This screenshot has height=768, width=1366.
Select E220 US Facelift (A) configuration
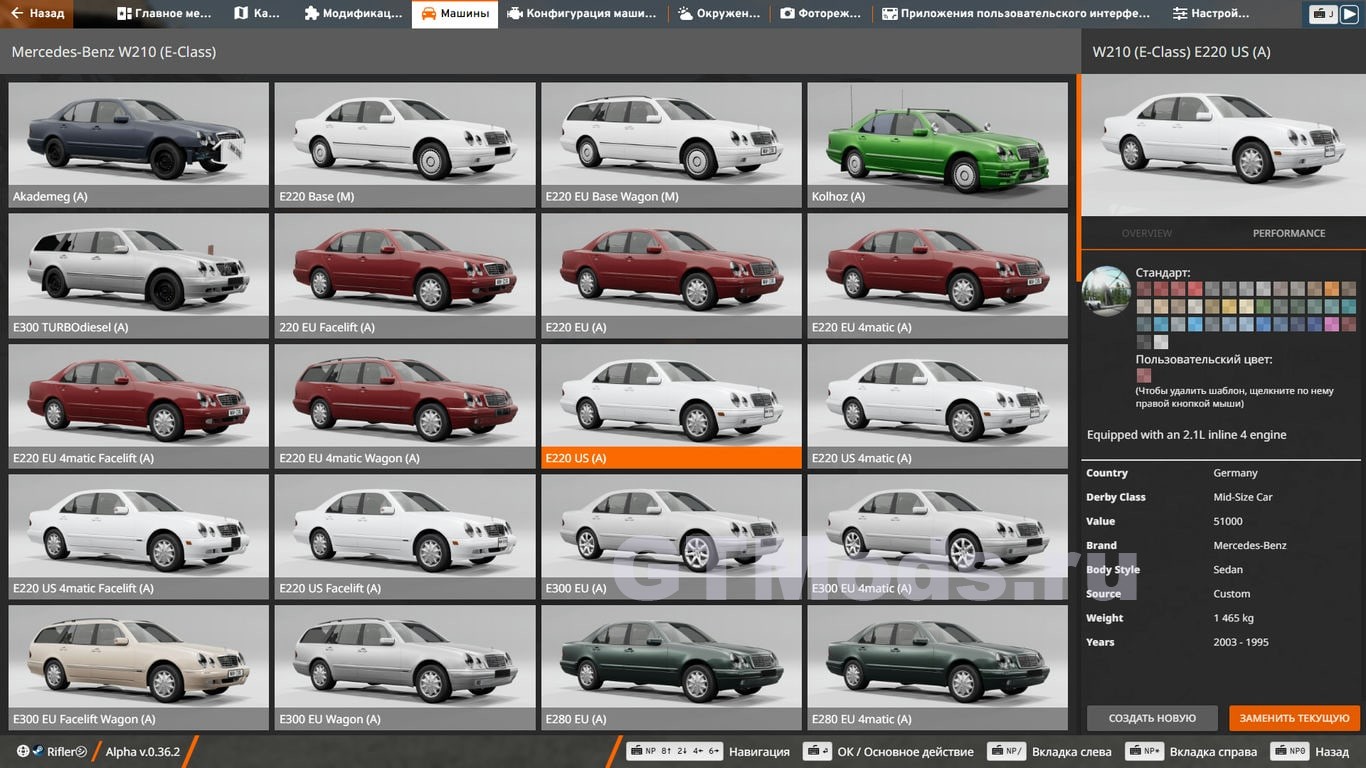coord(405,536)
